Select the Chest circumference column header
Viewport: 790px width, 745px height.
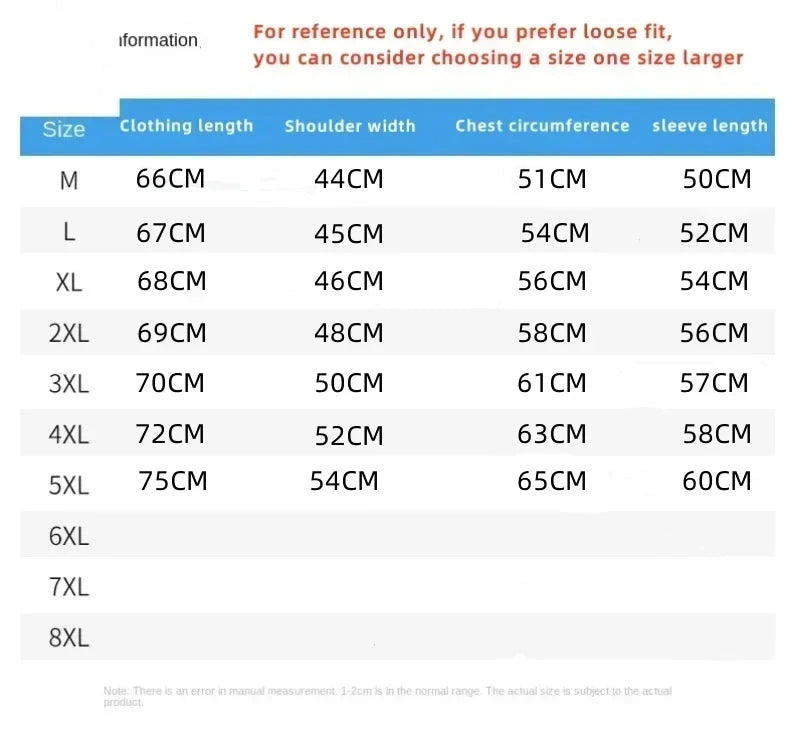[x=542, y=126]
